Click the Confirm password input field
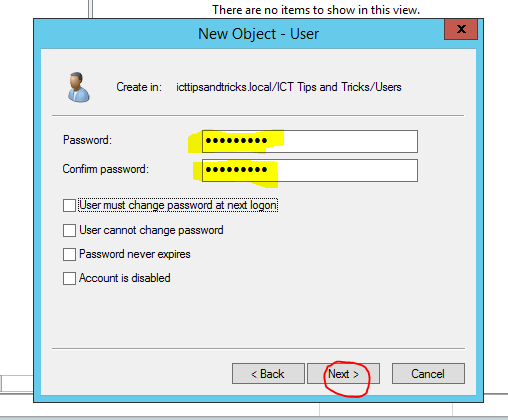 point(310,170)
